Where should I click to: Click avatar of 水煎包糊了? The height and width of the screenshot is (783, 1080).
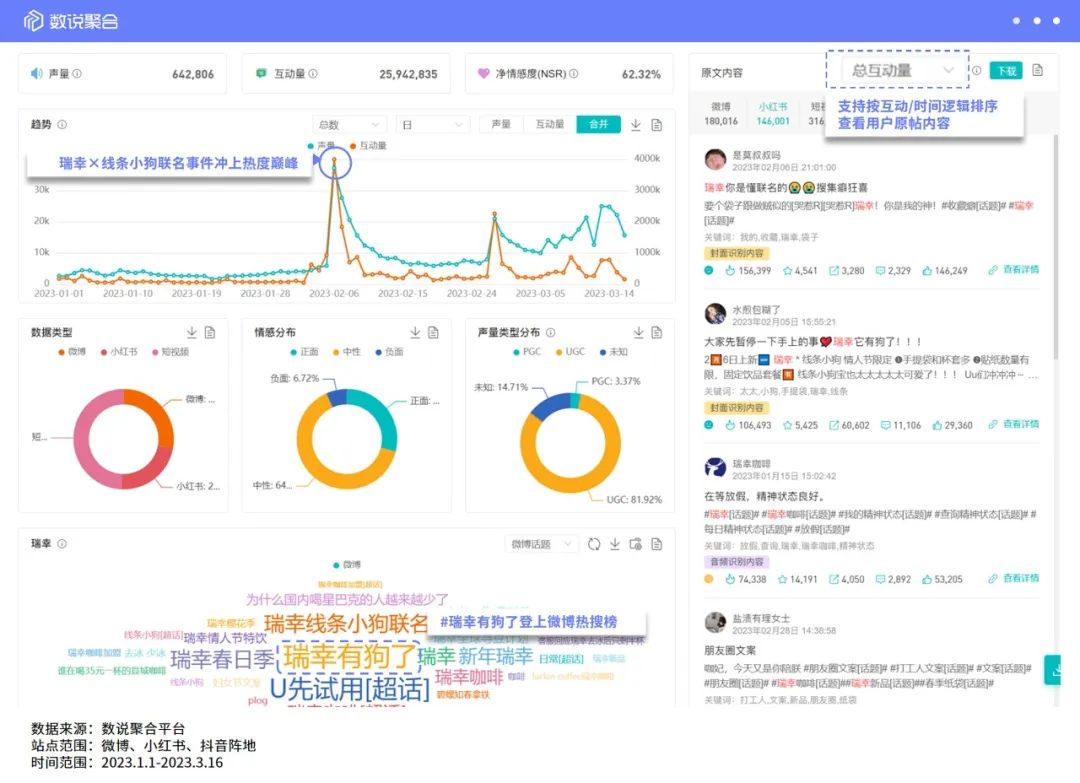[x=716, y=314]
